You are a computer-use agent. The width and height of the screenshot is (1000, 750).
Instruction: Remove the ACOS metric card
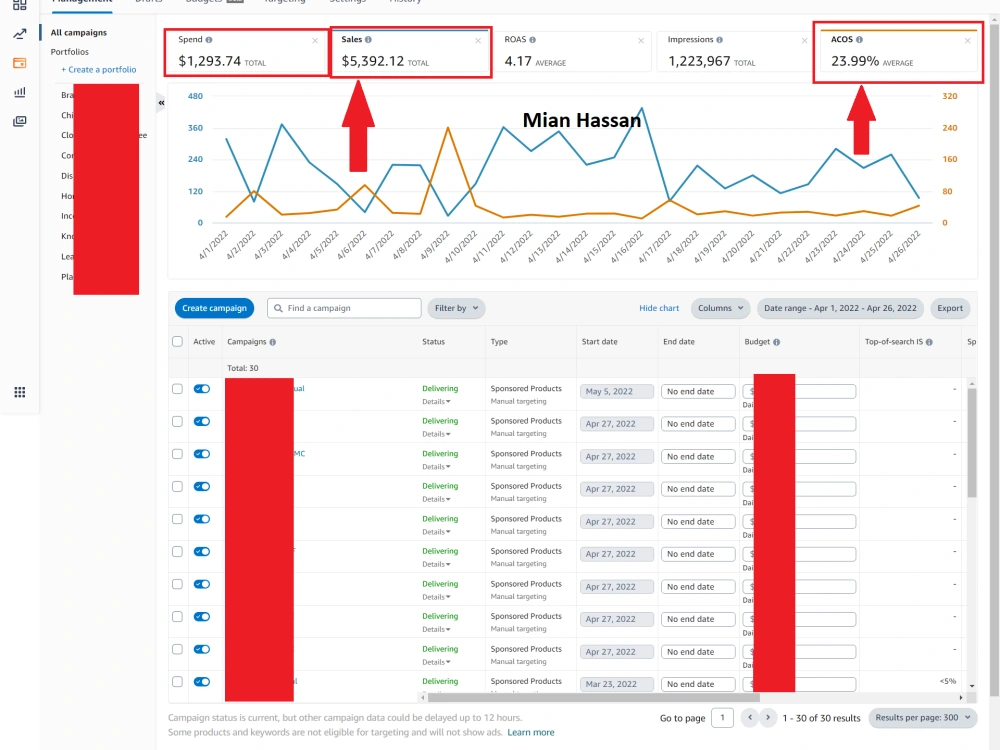tap(967, 41)
